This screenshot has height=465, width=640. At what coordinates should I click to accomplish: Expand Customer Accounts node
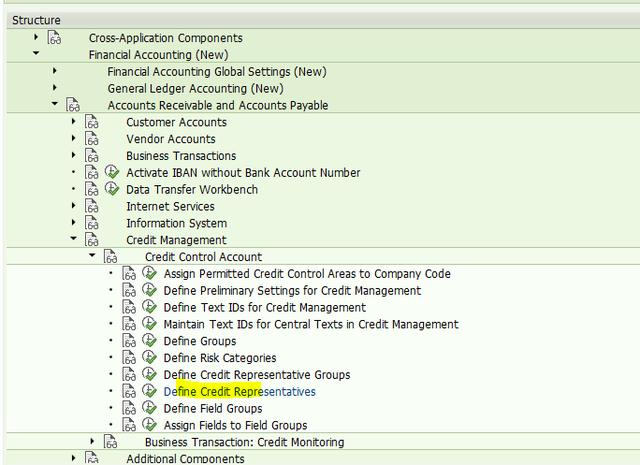[73, 121]
